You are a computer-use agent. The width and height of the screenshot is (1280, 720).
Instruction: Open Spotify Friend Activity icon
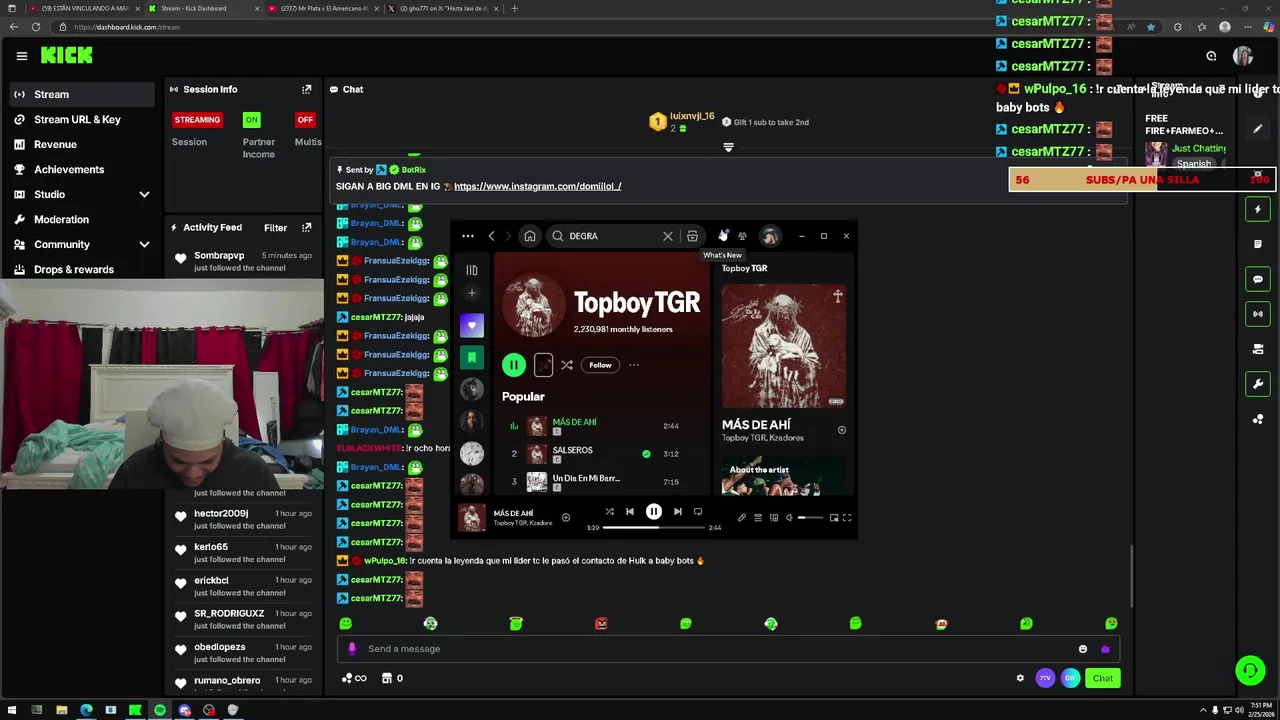click(x=742, y=236)
